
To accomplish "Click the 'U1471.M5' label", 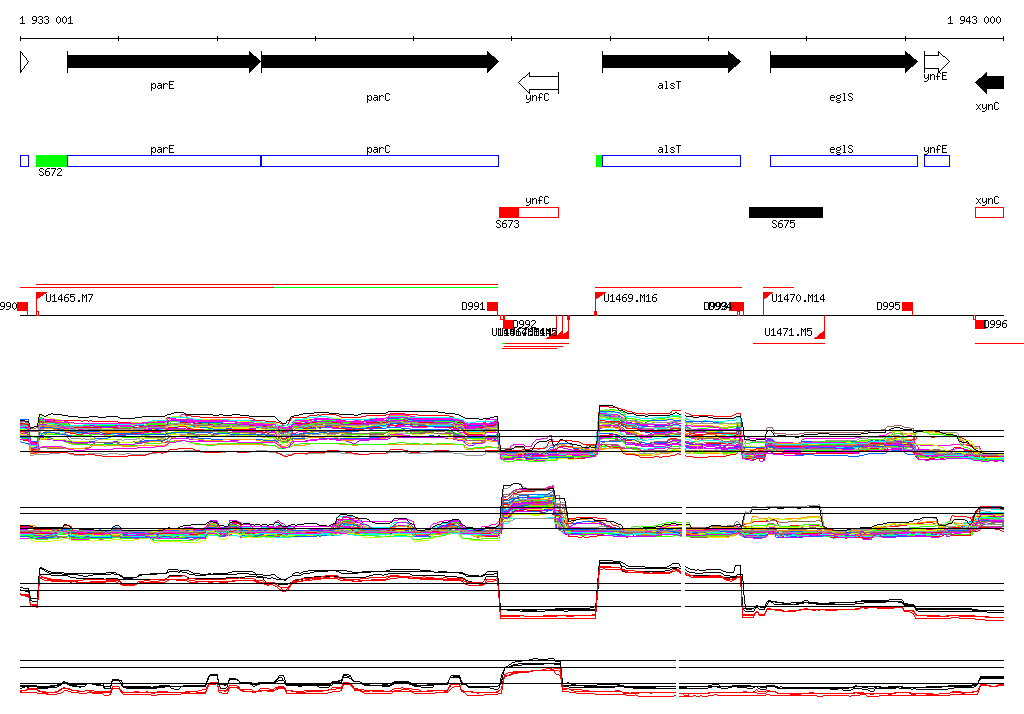I will click(x=788, y=333).
